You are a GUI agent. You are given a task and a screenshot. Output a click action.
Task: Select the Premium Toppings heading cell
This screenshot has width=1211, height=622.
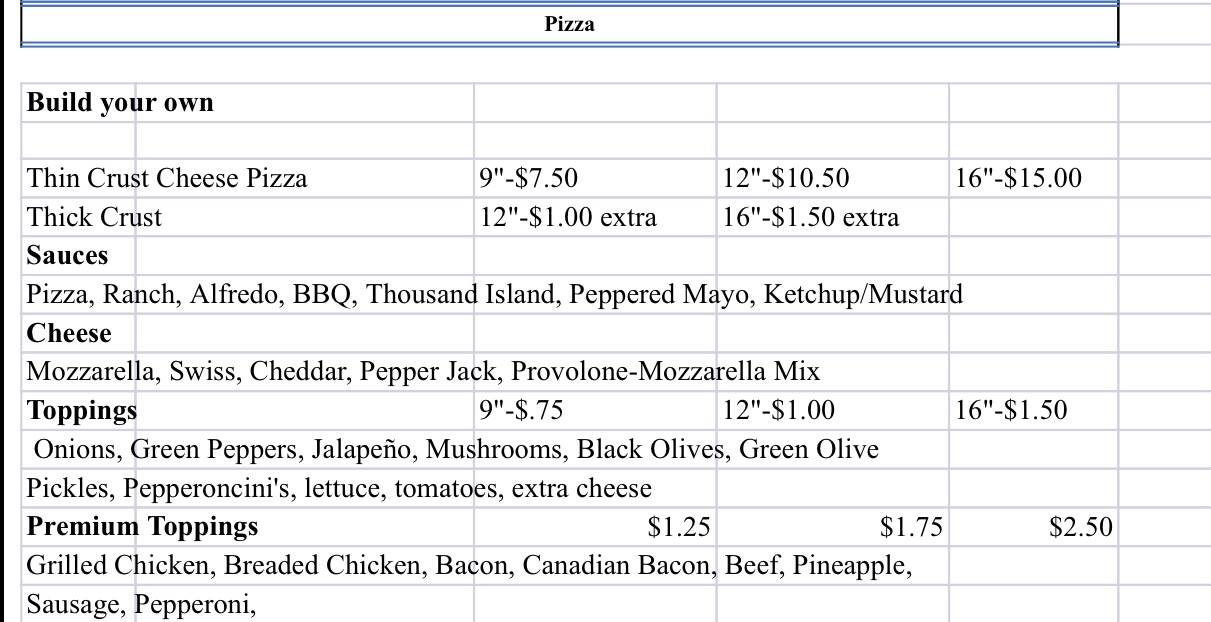pos(142,527)
